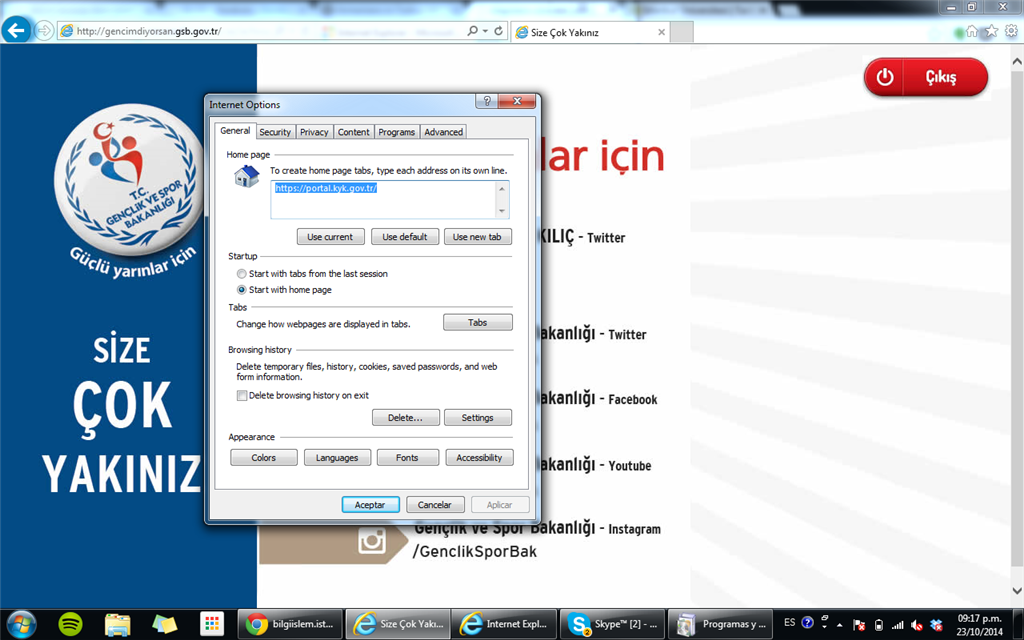Go to the Advanced tab
Viewport: 1024px width, 640px height.
click(x=443, y=132)
